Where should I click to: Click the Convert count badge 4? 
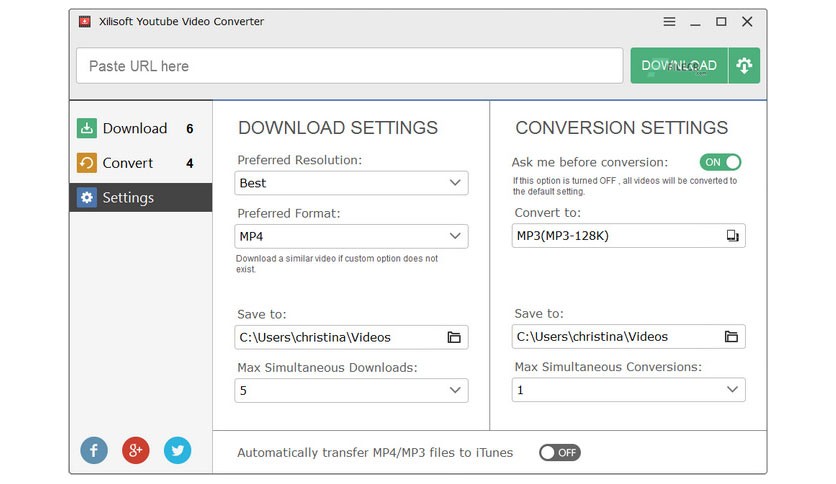(x=190, y=164)
